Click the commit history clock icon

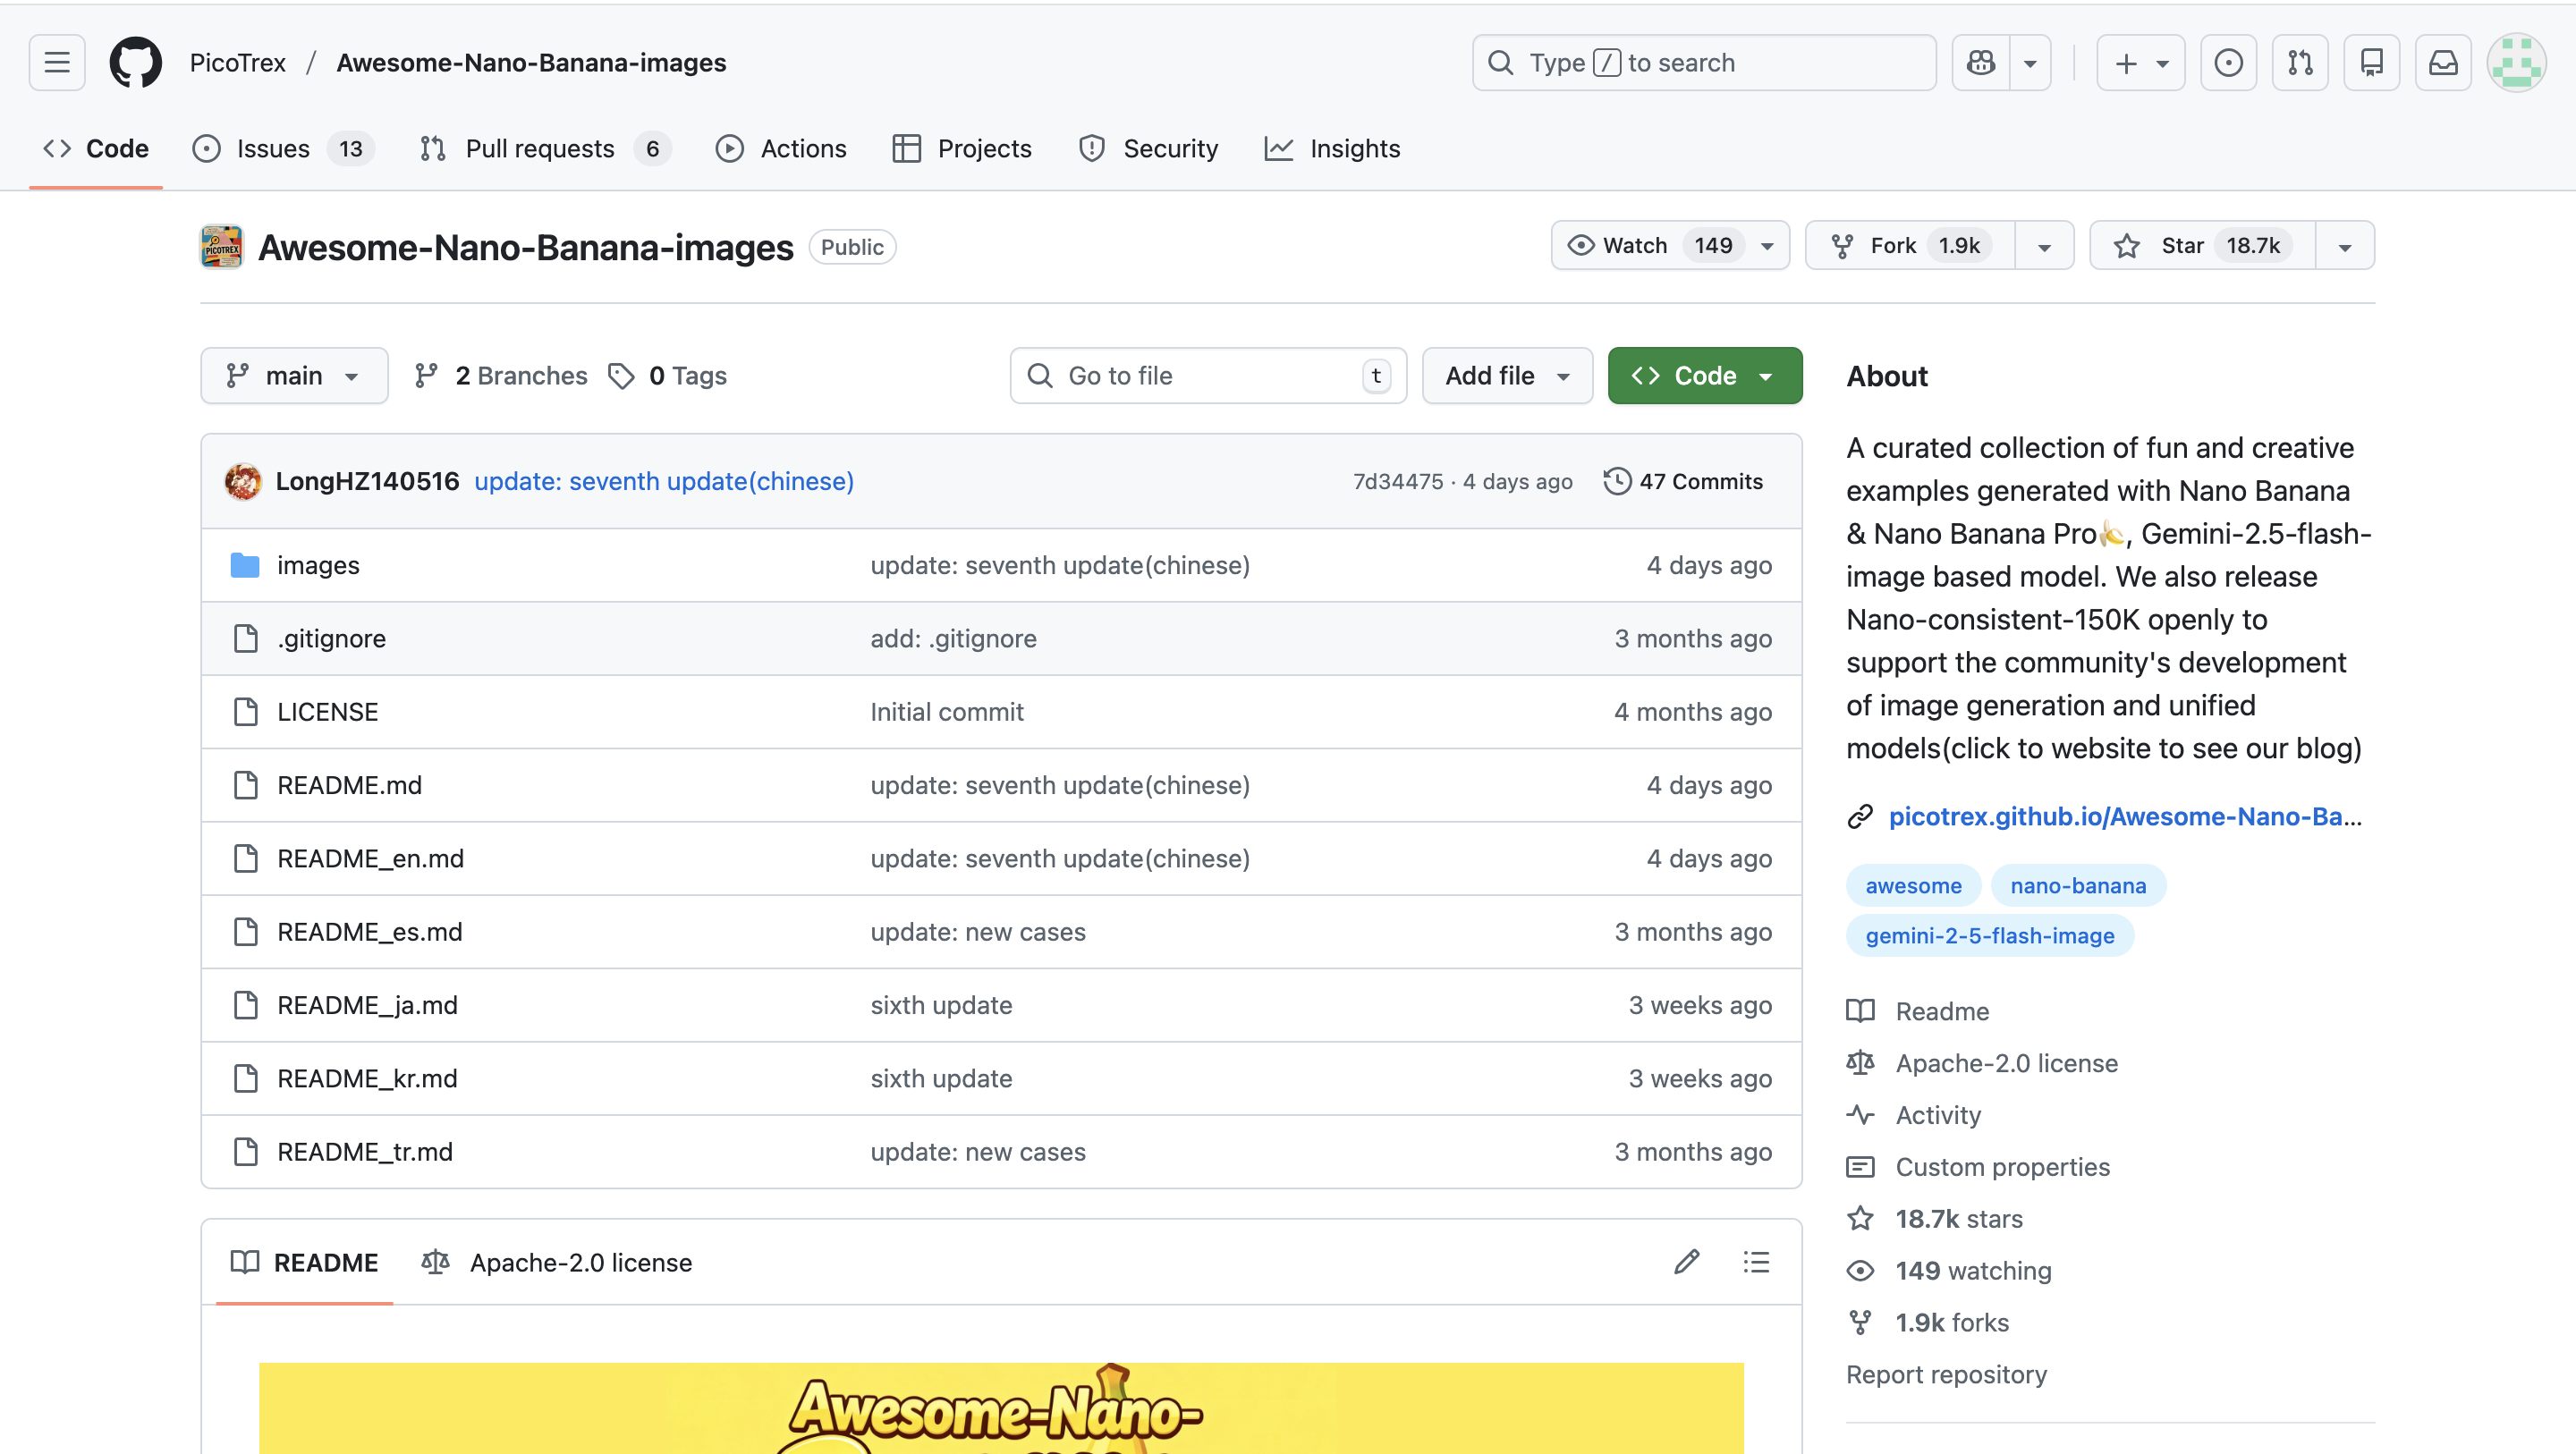click(1617, 481)
